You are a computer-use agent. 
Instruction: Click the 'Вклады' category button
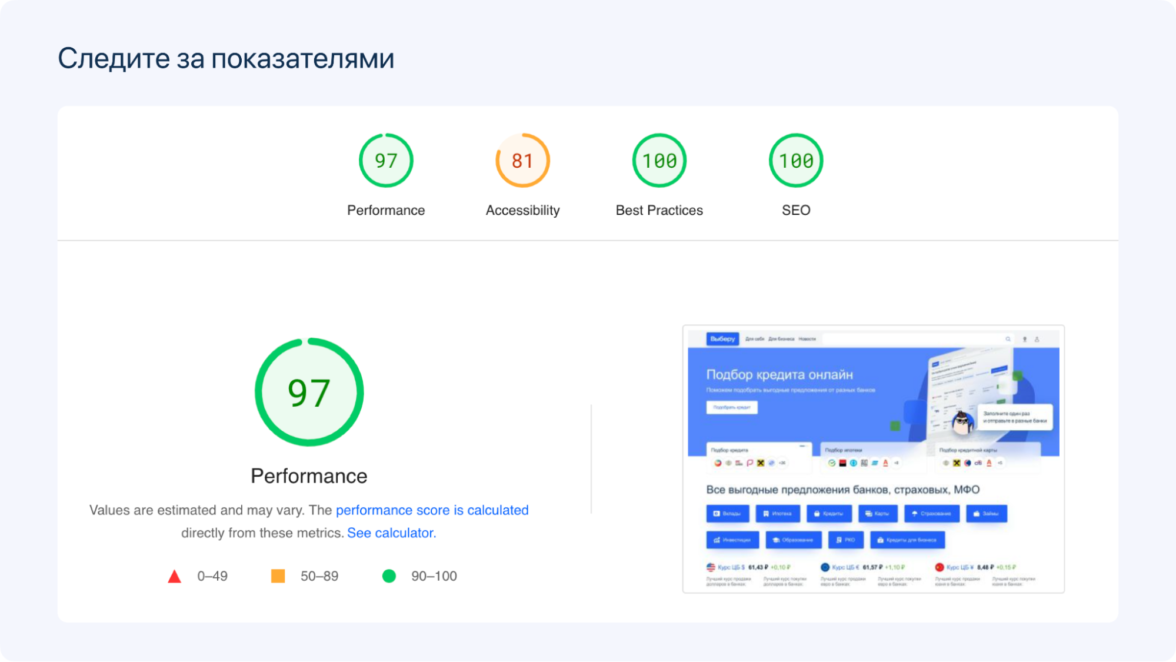click(727, 514)
